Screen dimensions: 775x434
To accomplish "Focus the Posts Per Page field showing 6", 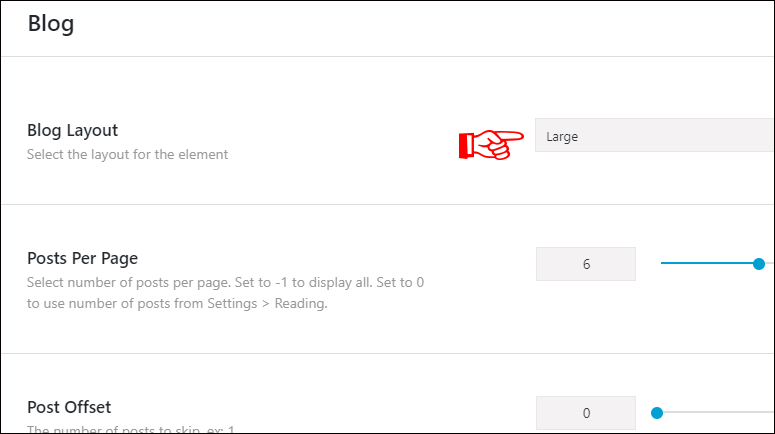I will (x=586, y=264).
